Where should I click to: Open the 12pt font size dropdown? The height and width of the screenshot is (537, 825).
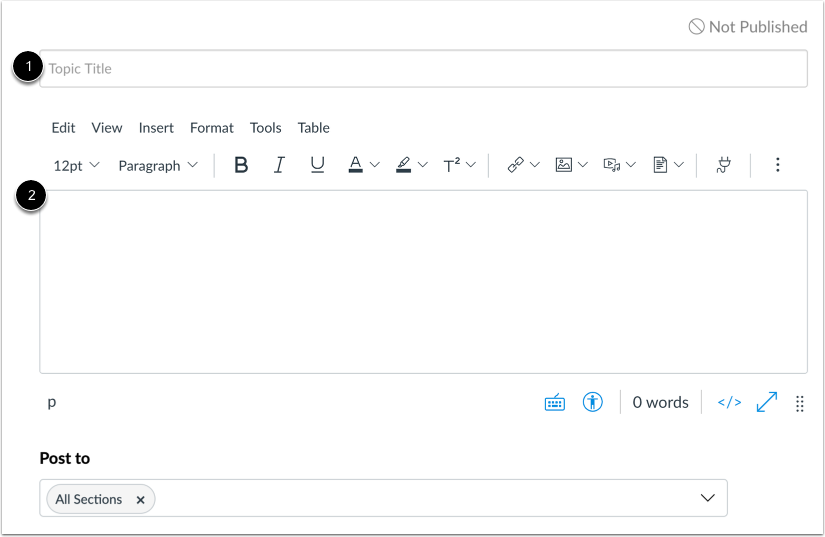click(x=76, y=166)
